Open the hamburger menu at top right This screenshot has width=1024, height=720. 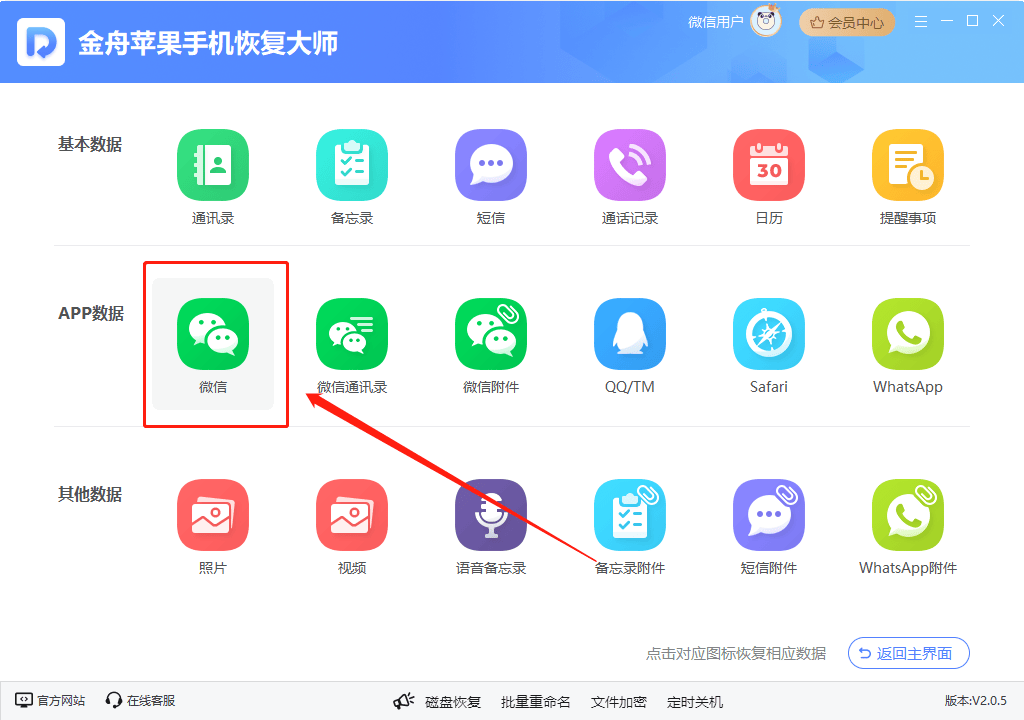[x=920, y=20]
